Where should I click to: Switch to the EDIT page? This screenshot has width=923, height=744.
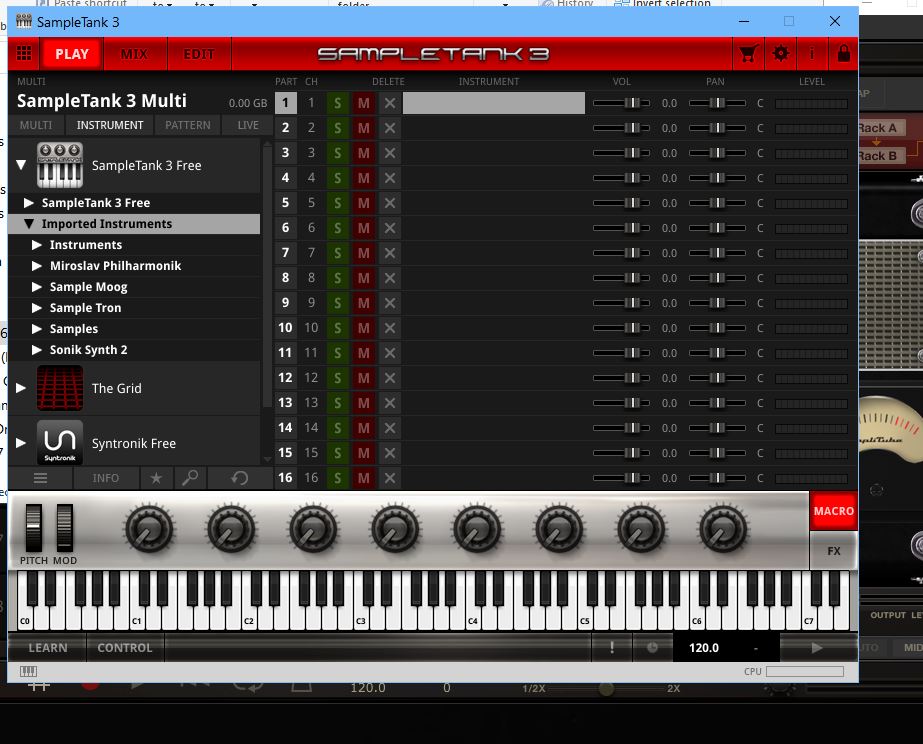tap(199, 54)
